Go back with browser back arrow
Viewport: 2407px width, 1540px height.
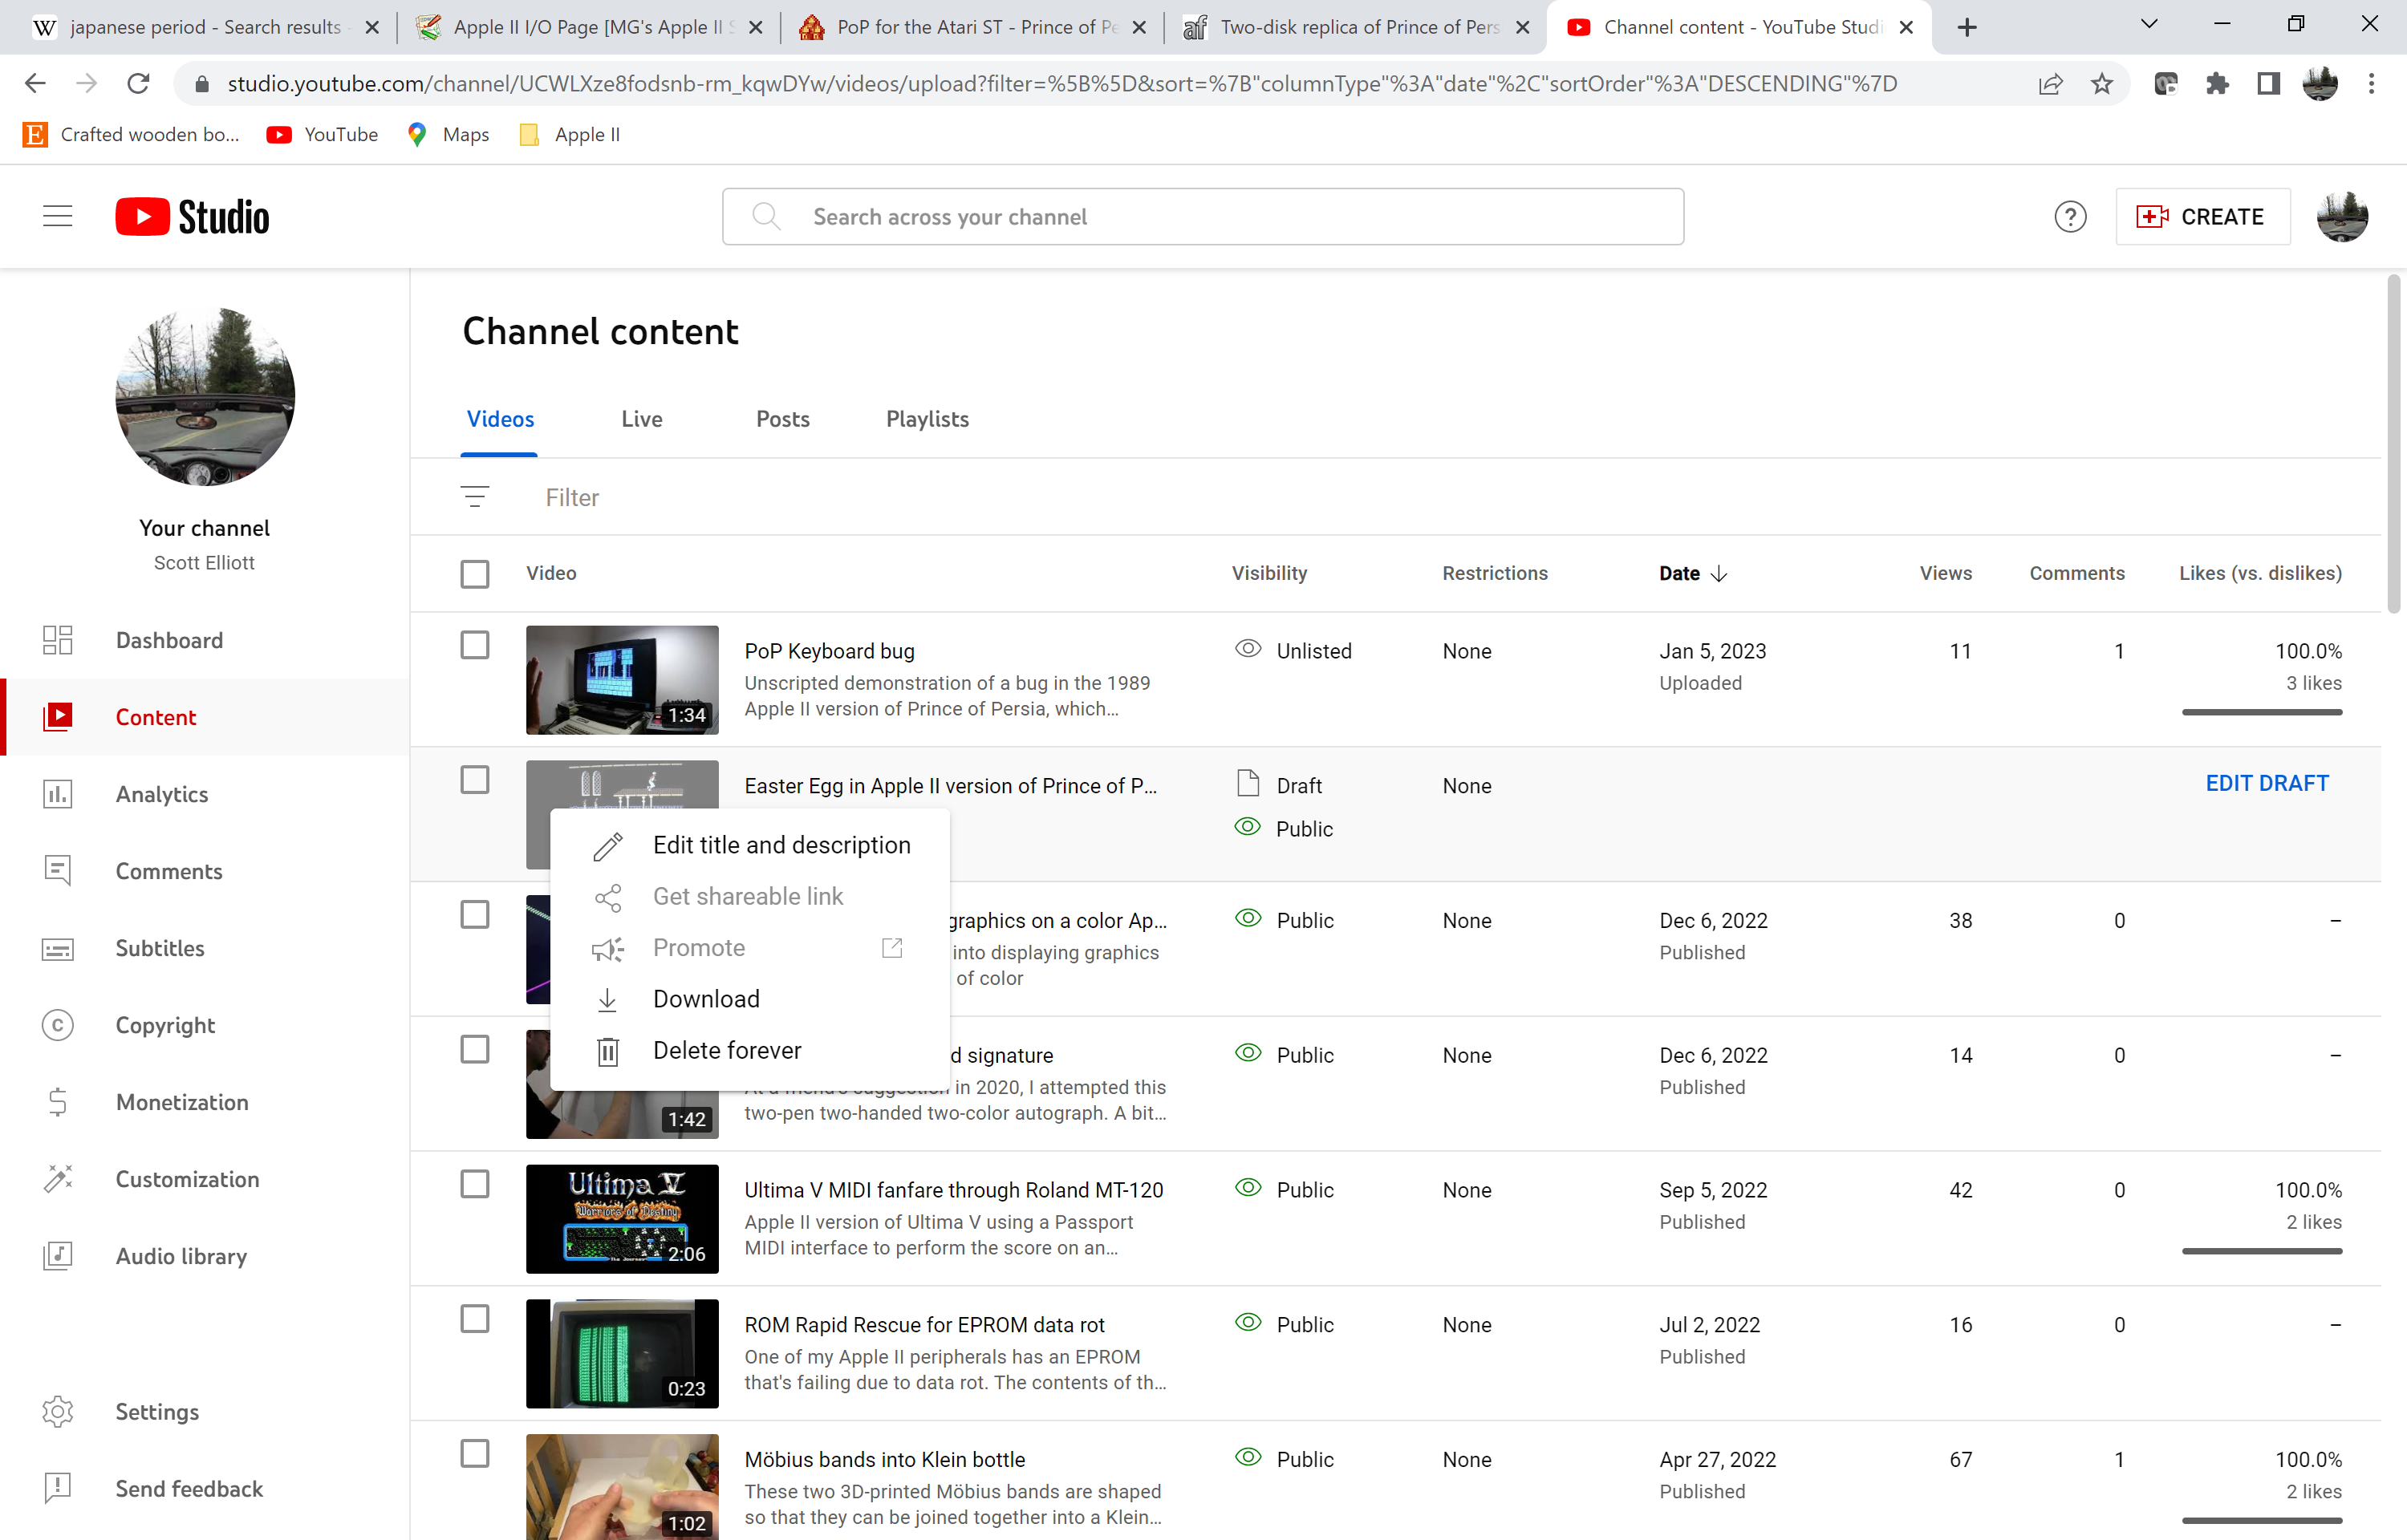(x=35, y=84)
